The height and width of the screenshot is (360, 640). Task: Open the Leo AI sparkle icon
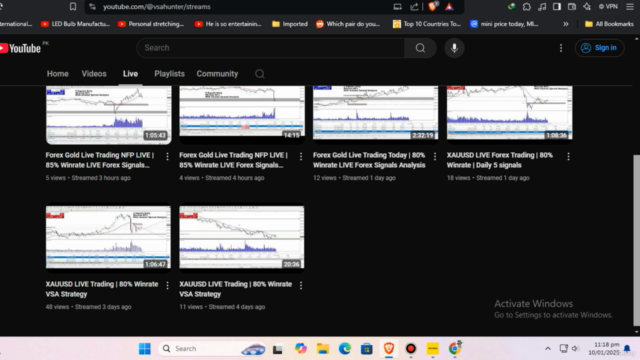[587, 7]
